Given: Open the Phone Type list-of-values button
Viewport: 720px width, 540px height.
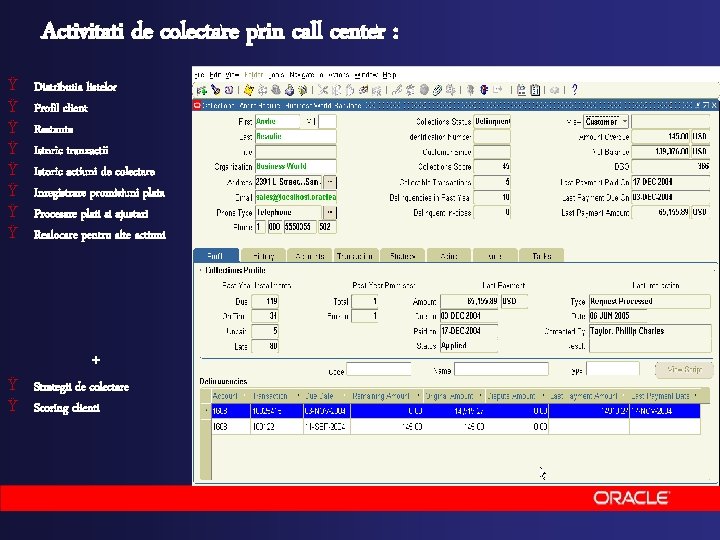Looking at the screenshot, I should tap(330, 213).
